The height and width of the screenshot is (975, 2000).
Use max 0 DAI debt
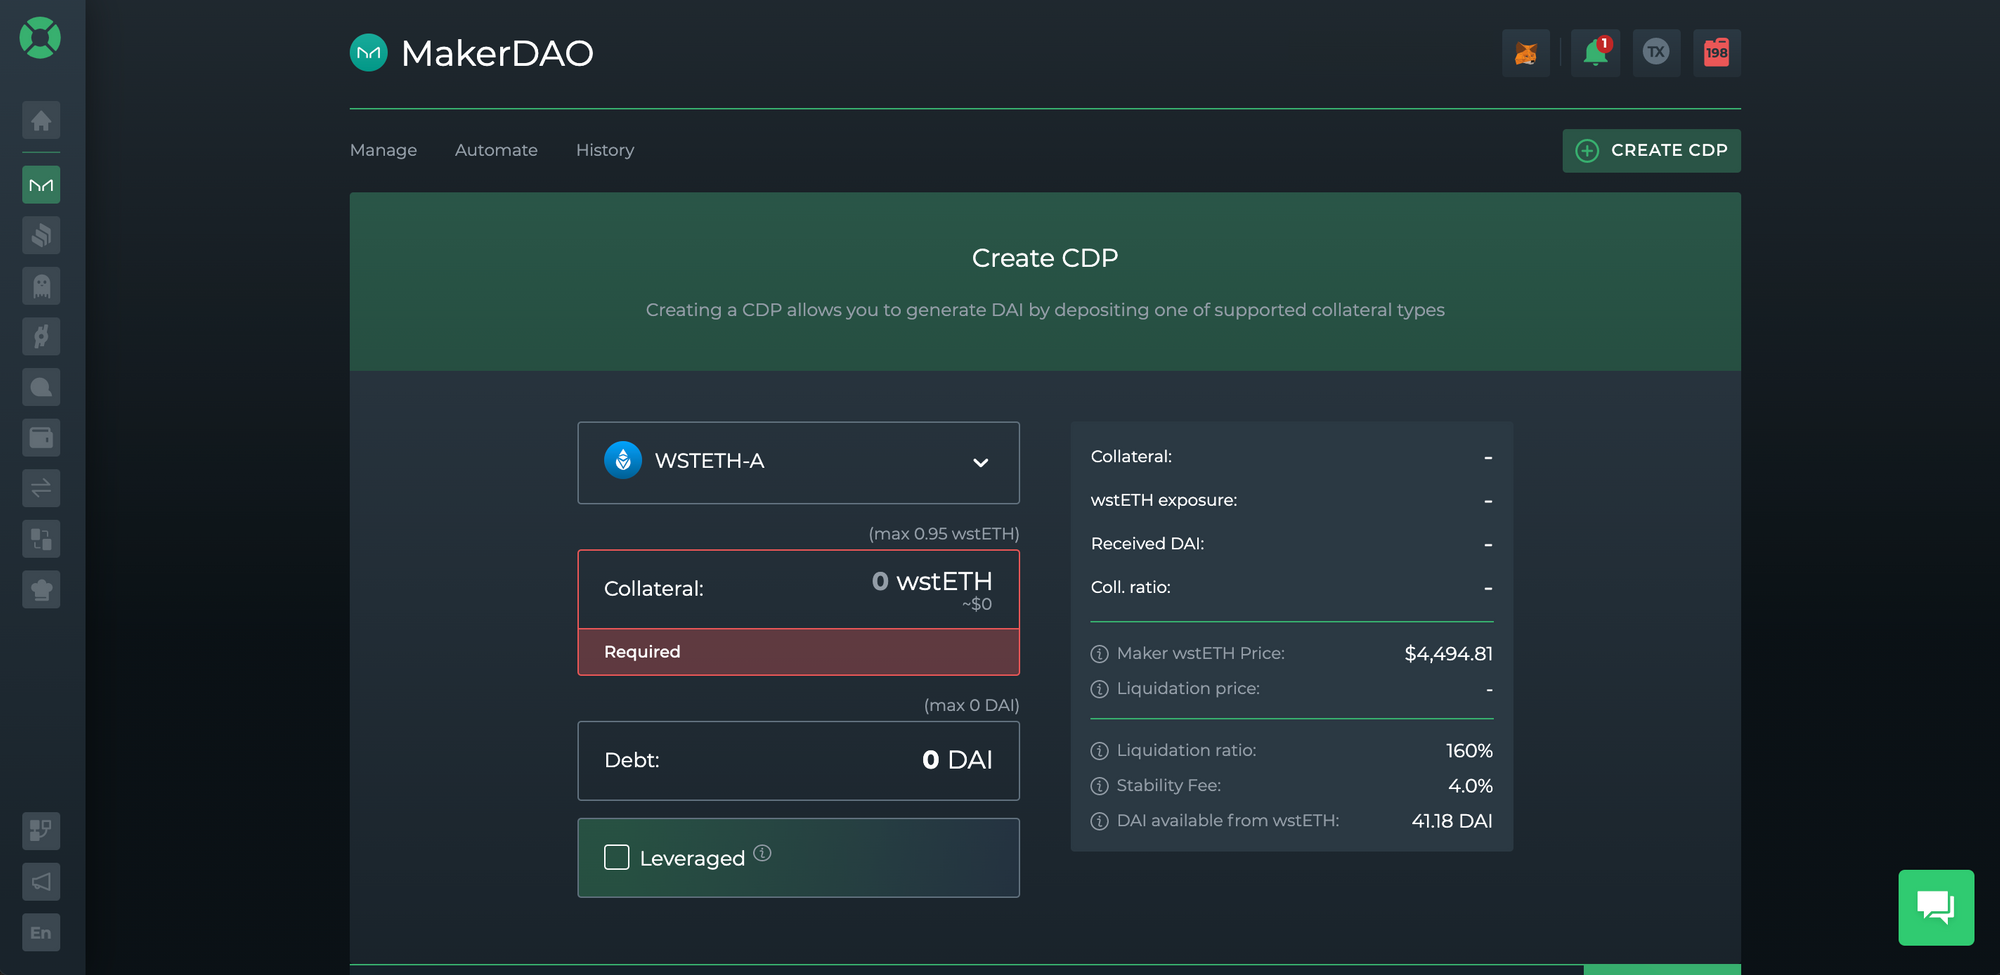click(971, 705)
